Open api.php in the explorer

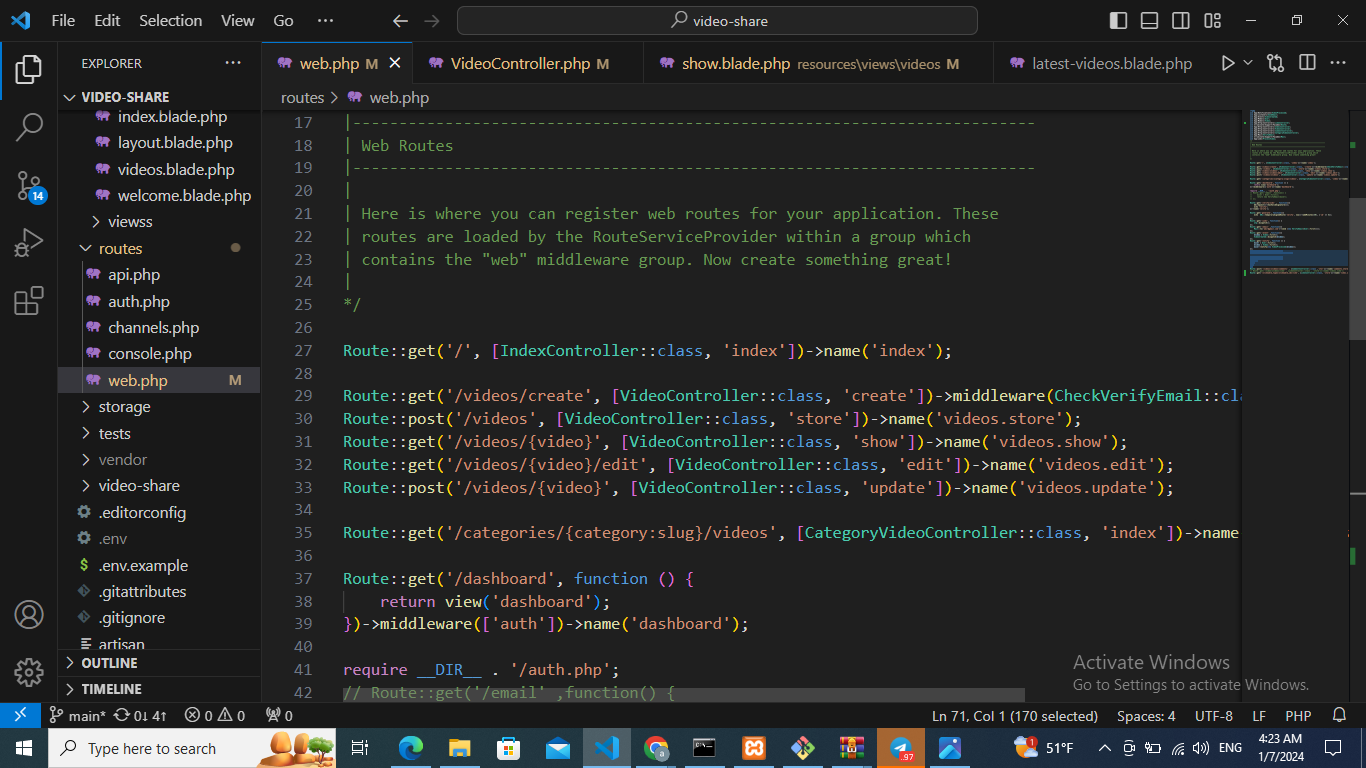pyautogui.click(x=160, y=275)
